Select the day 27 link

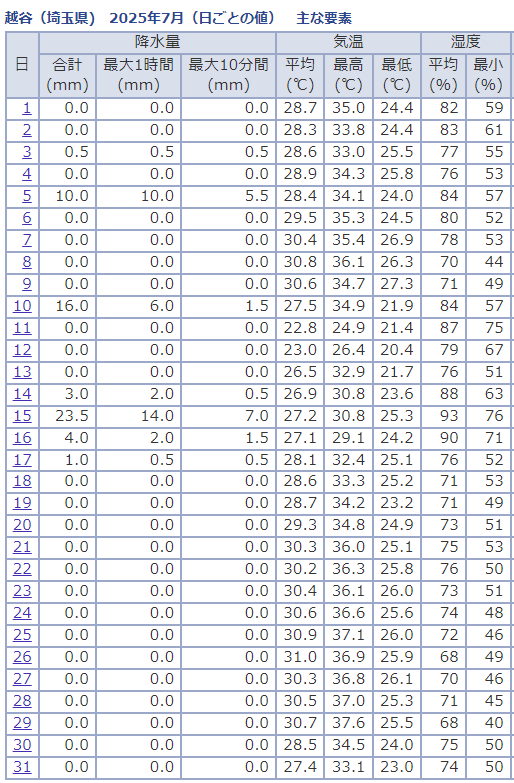coord(22,679)
